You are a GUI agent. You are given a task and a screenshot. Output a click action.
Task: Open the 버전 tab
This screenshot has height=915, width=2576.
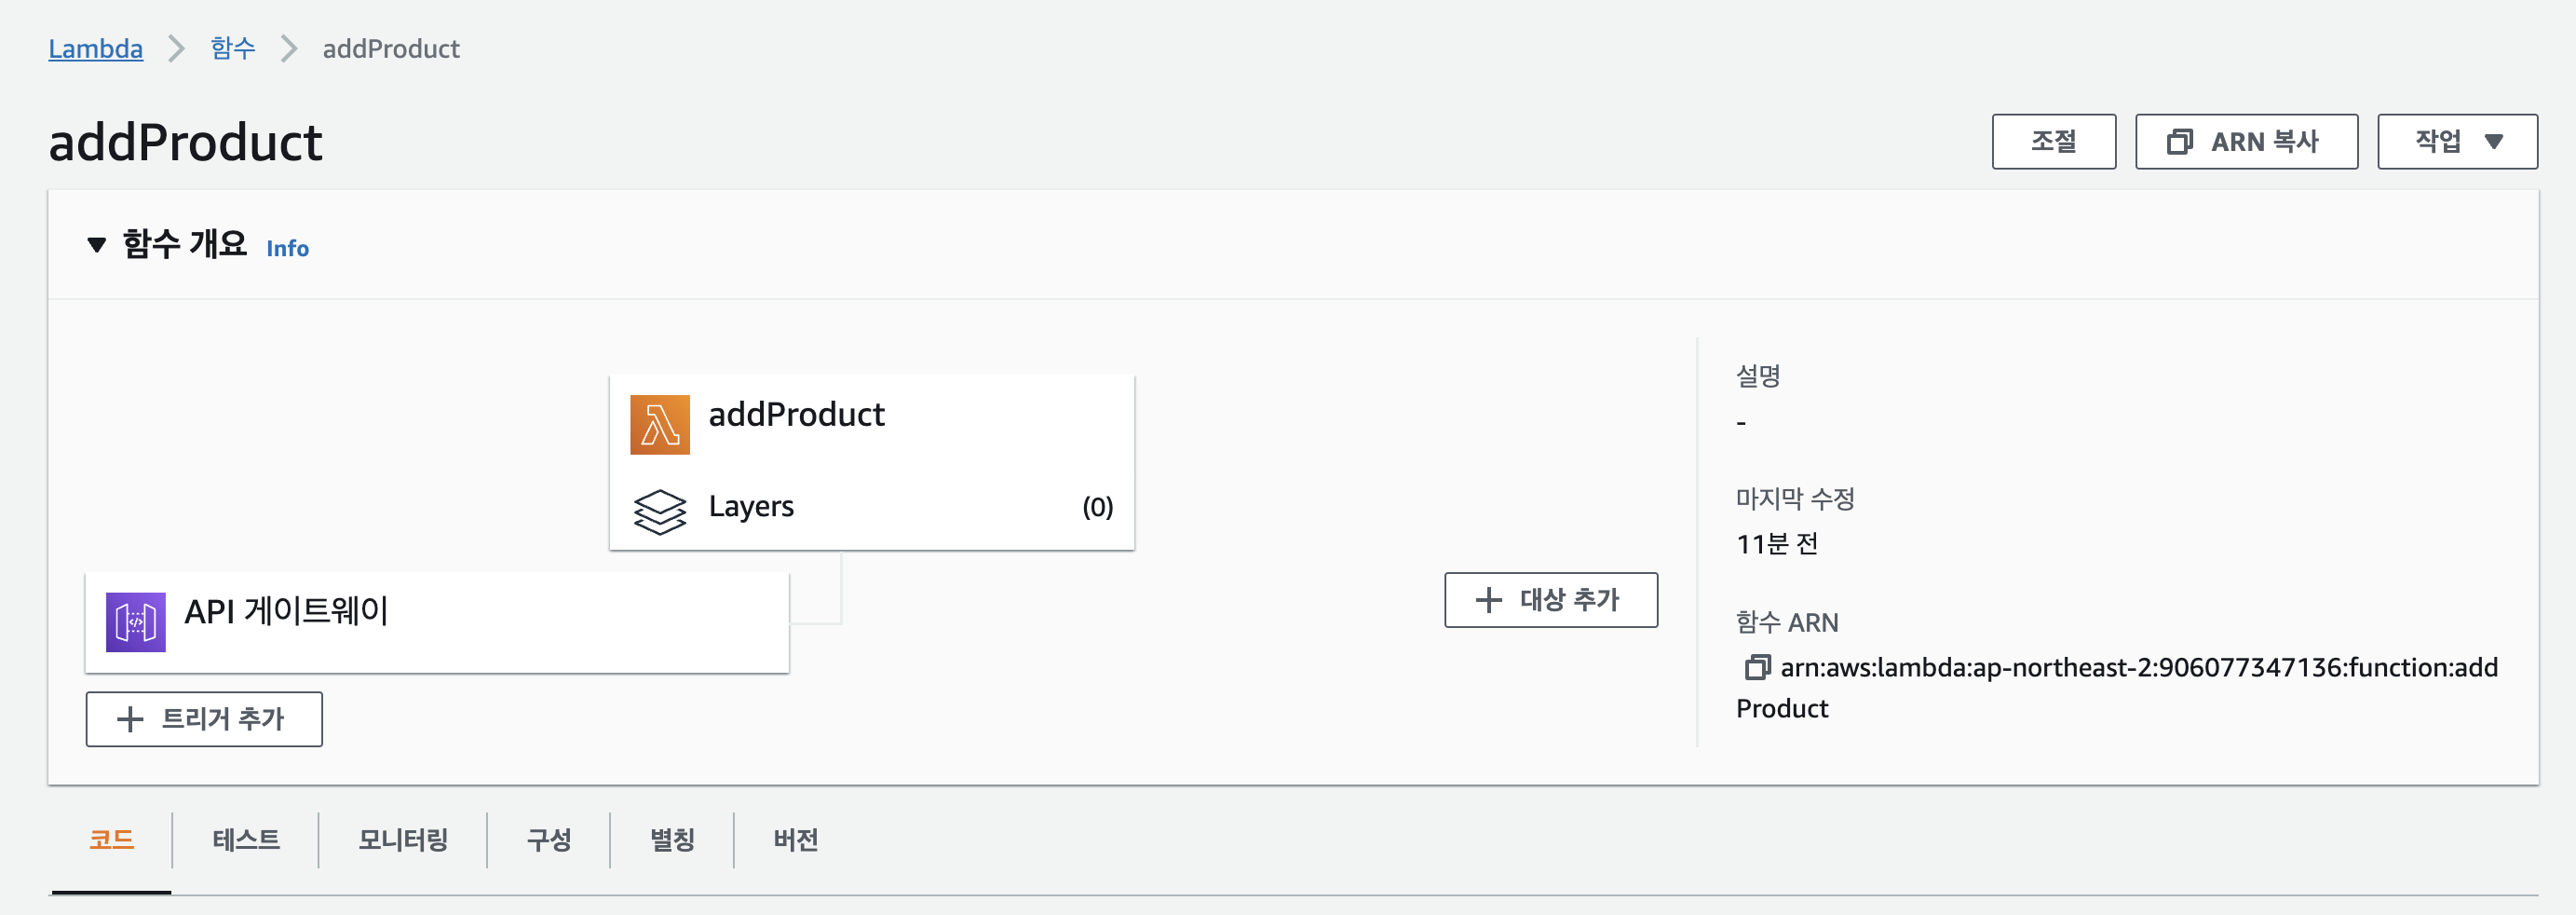(x=796, y=839)
